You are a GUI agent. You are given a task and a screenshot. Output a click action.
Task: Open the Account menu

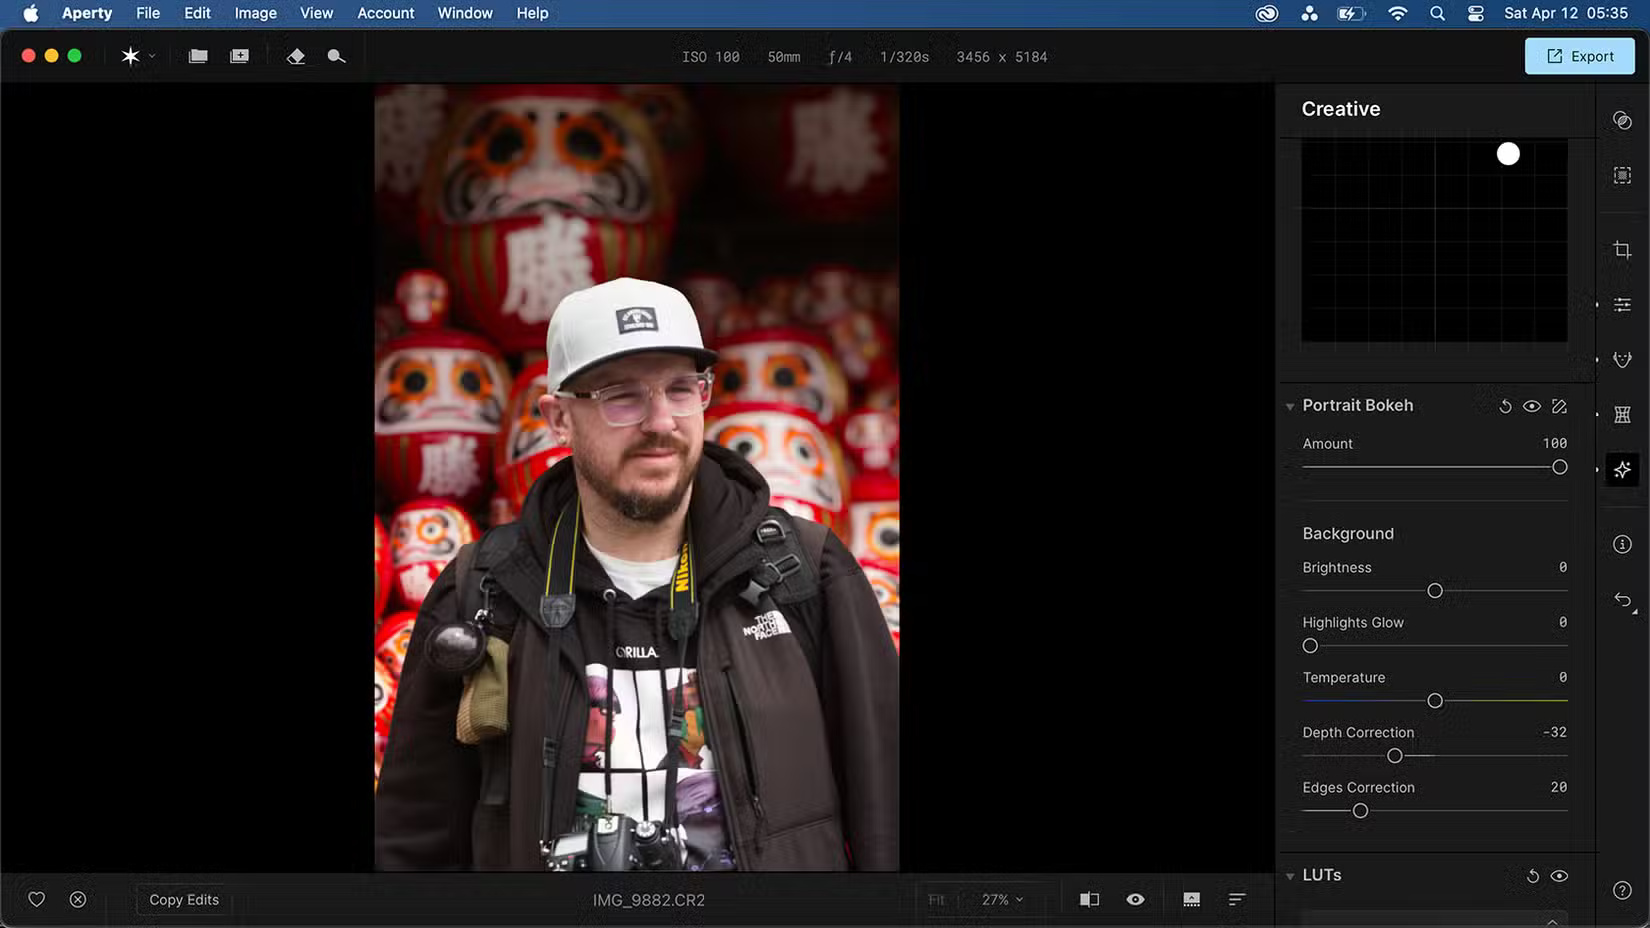click(x=385, y=13)
